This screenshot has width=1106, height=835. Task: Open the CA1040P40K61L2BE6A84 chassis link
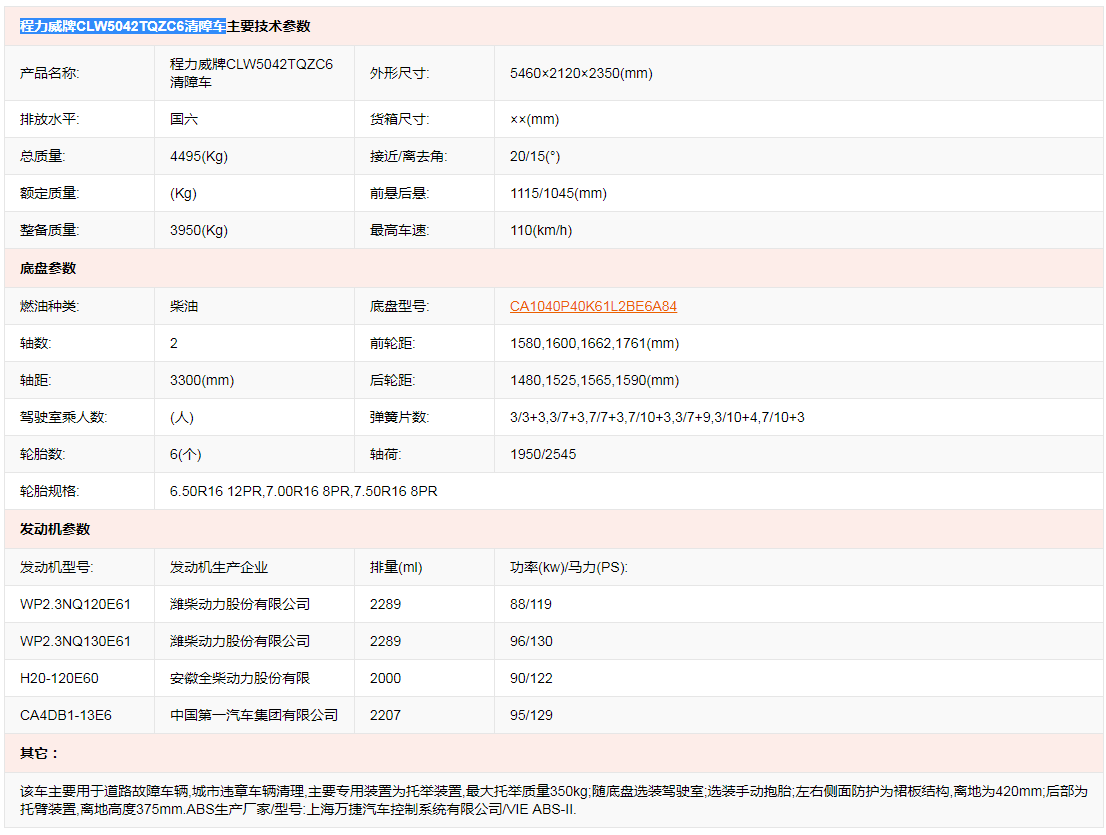click(x=596, y=305)
